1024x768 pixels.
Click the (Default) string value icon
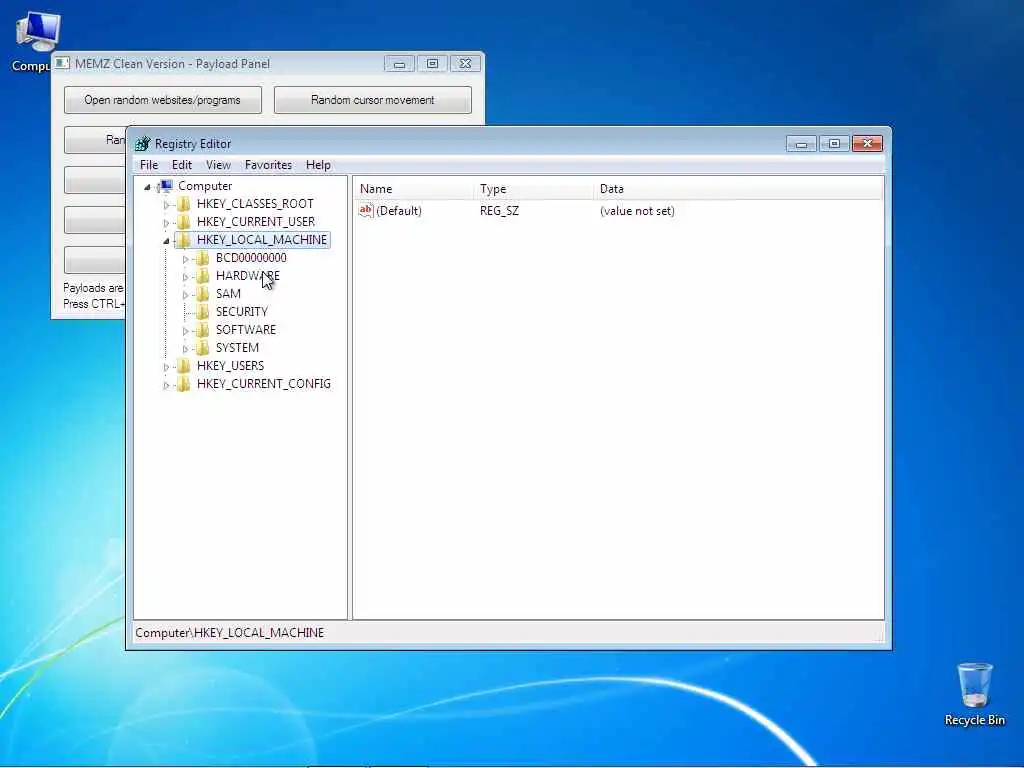366,210
